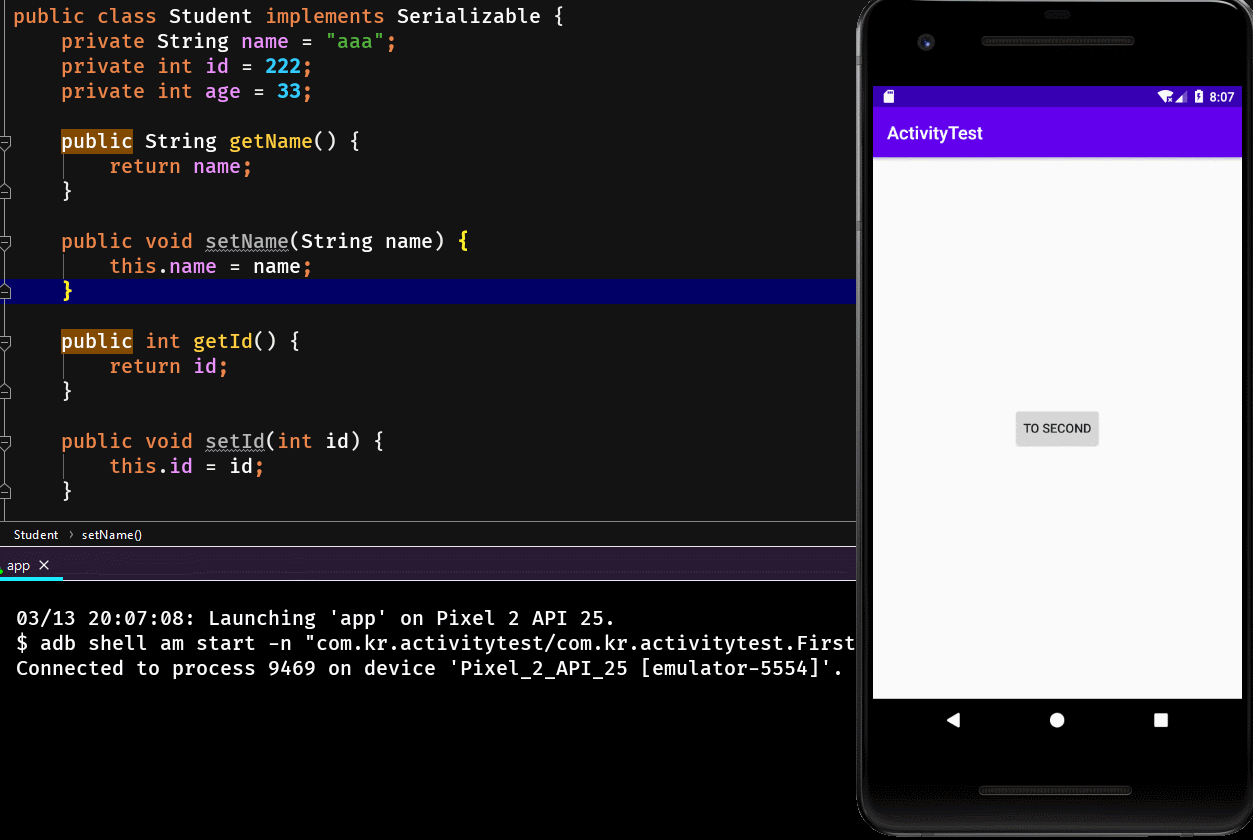Click the fold end marker on highlighted line
Image resolution: width=1253 pixels, height=840 pixels.
tap(5, 291)
